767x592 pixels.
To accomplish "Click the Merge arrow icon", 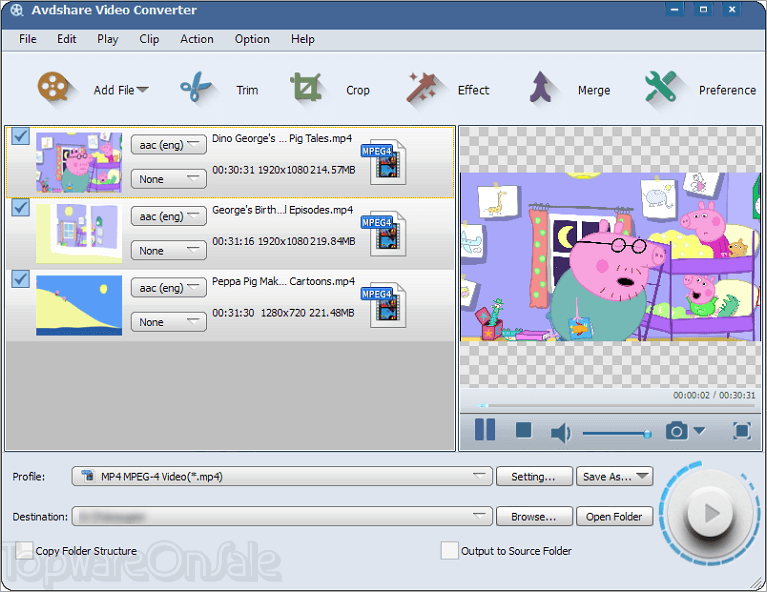I will pos(541,87).
